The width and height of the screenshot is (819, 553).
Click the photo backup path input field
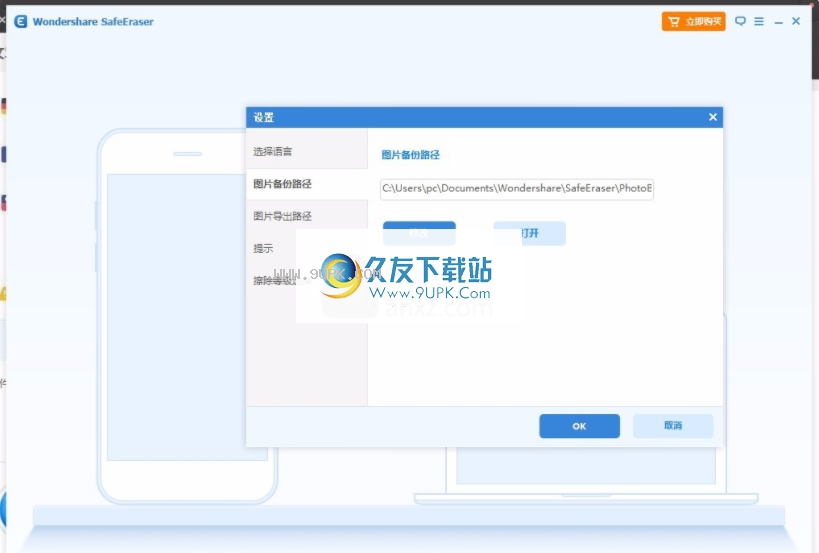coord(517,189)
